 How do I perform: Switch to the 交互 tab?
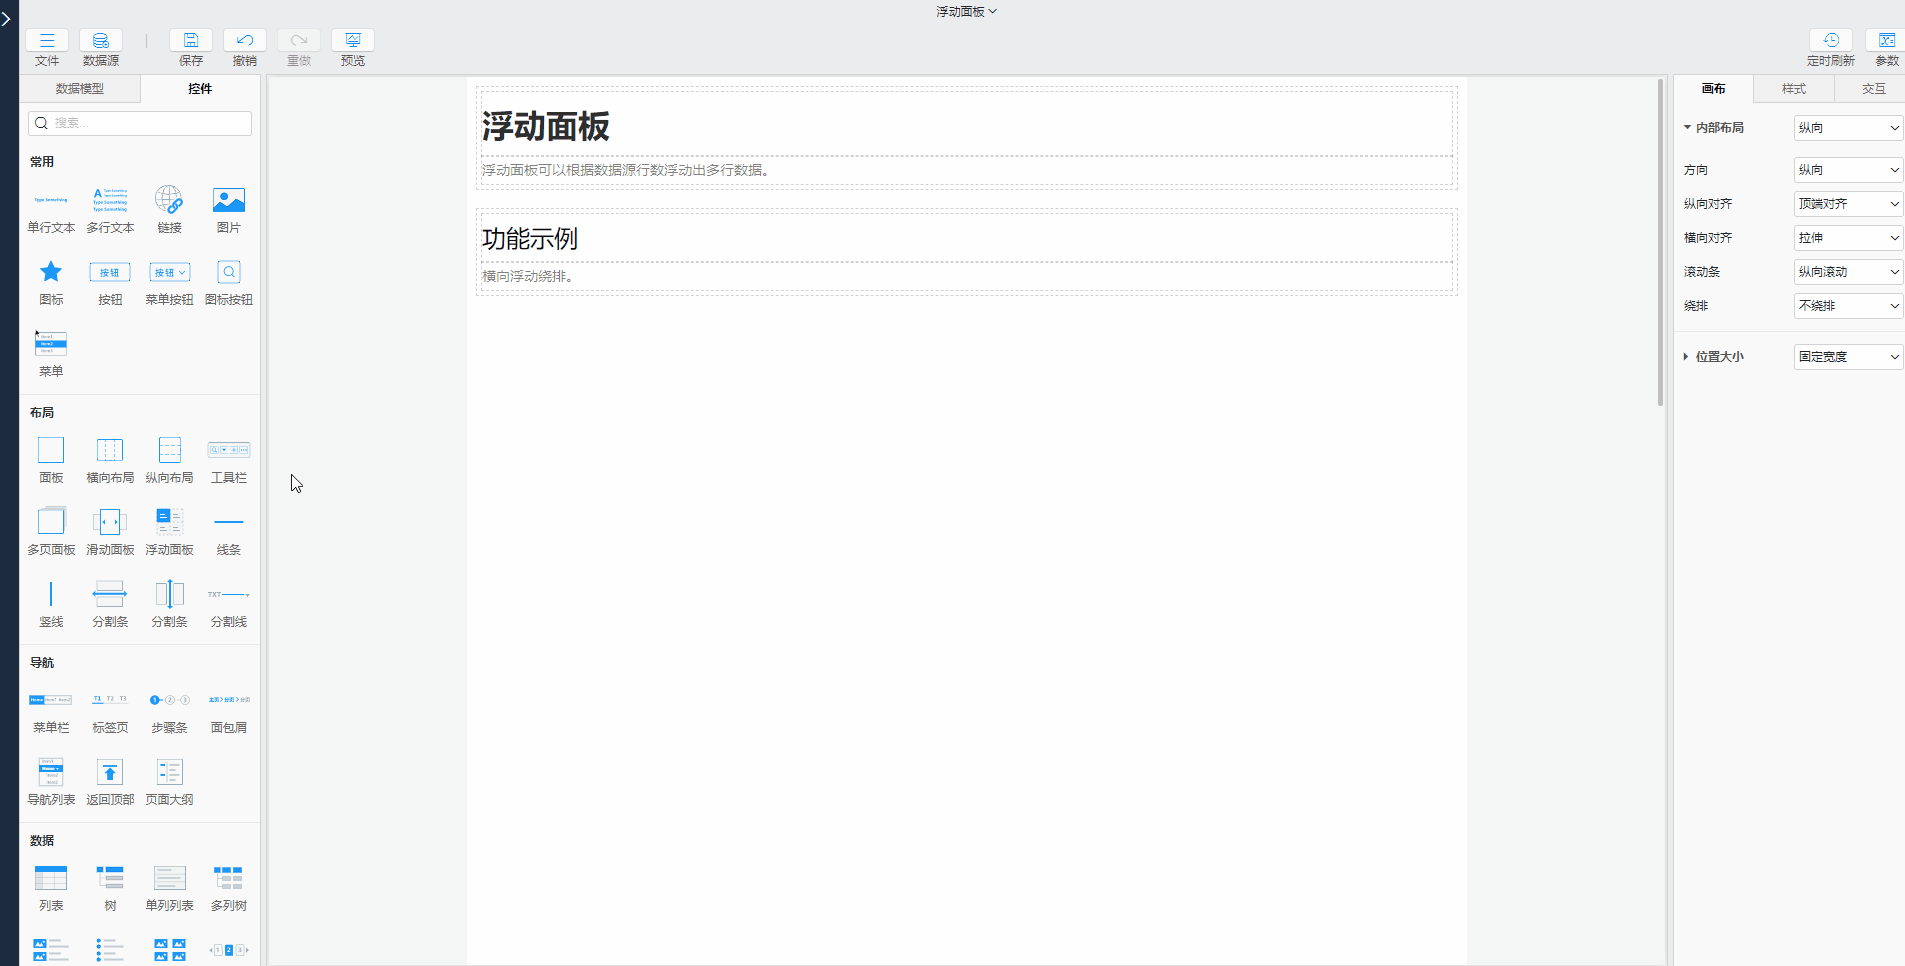point(1870,88)
